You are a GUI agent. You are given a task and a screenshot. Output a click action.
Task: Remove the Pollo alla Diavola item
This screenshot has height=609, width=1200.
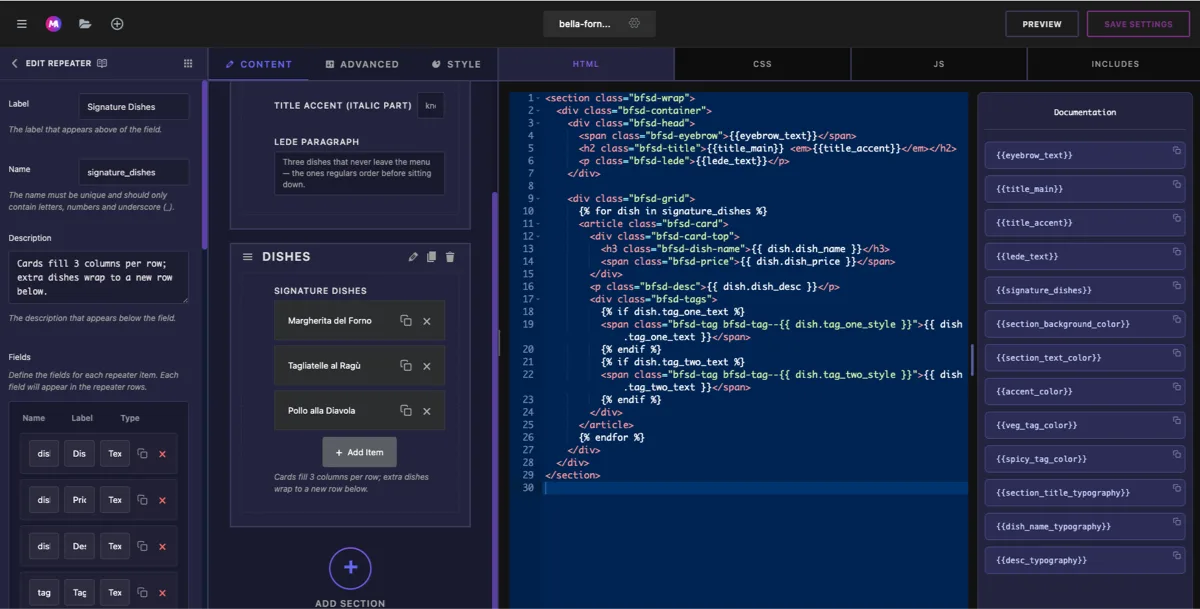(x=427, y=411)
